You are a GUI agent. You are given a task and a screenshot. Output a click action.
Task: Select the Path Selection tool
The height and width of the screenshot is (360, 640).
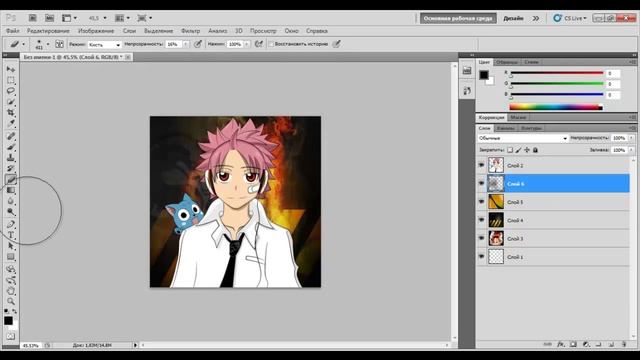click(x=11, y=246)
